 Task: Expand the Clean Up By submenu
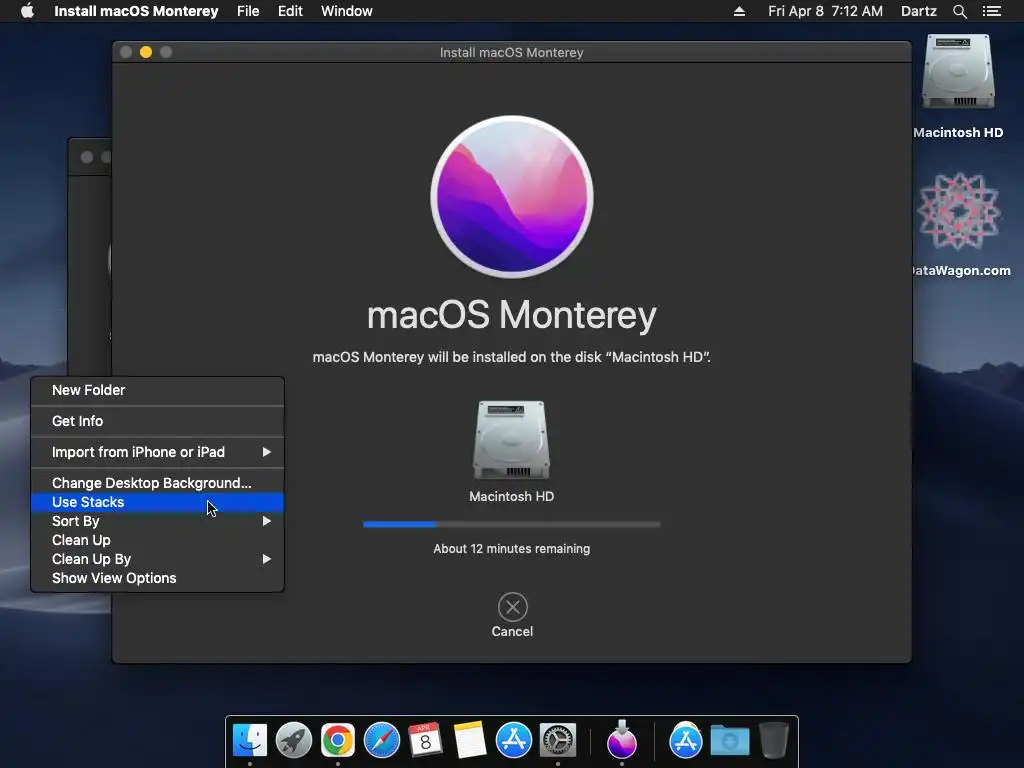(157, 559)
